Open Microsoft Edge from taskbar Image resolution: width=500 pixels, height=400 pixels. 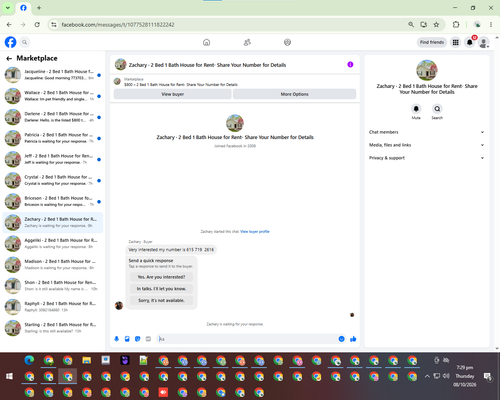pyautogui.click(x=29, y=360)
